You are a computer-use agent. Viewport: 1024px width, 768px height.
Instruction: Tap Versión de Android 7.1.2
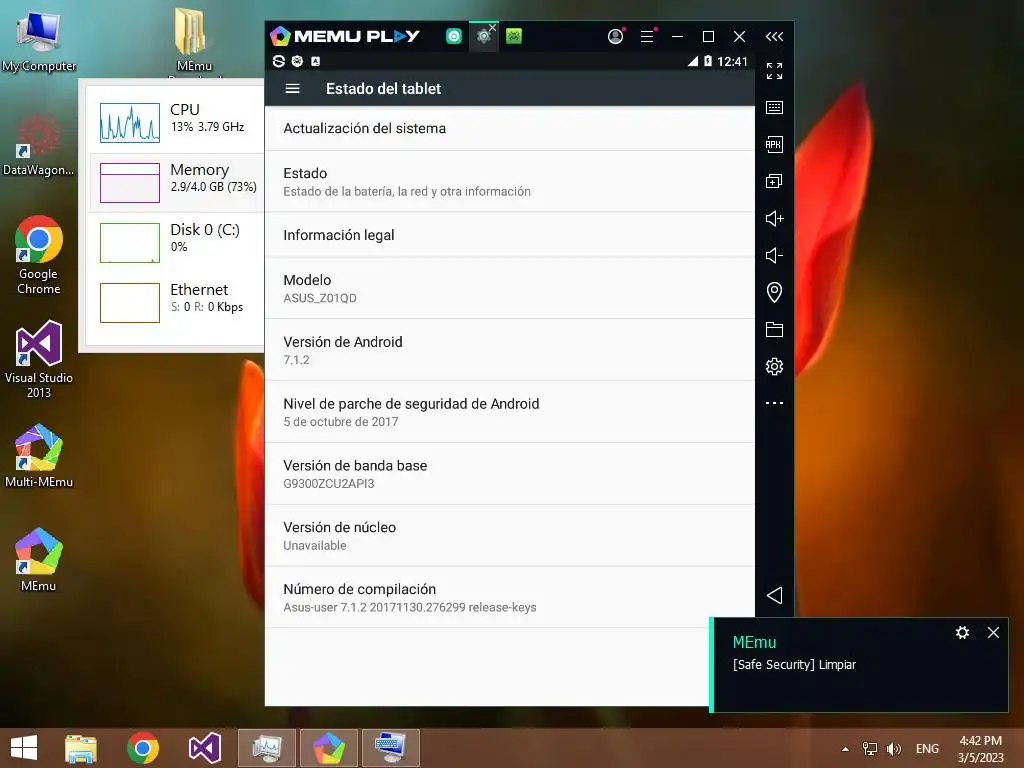509,350
